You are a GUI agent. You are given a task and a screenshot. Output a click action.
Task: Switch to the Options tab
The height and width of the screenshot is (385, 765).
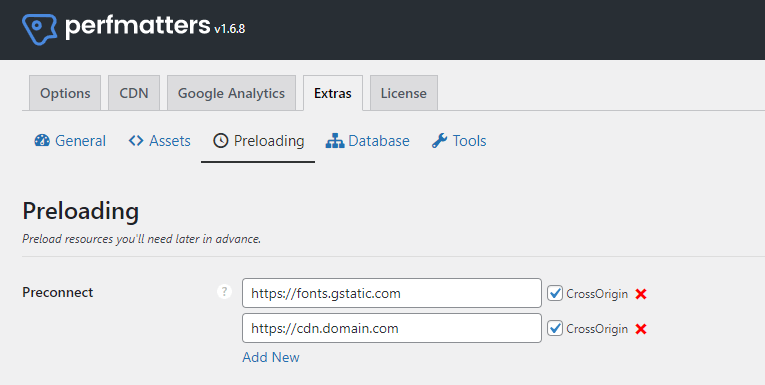tap(65, 93)
